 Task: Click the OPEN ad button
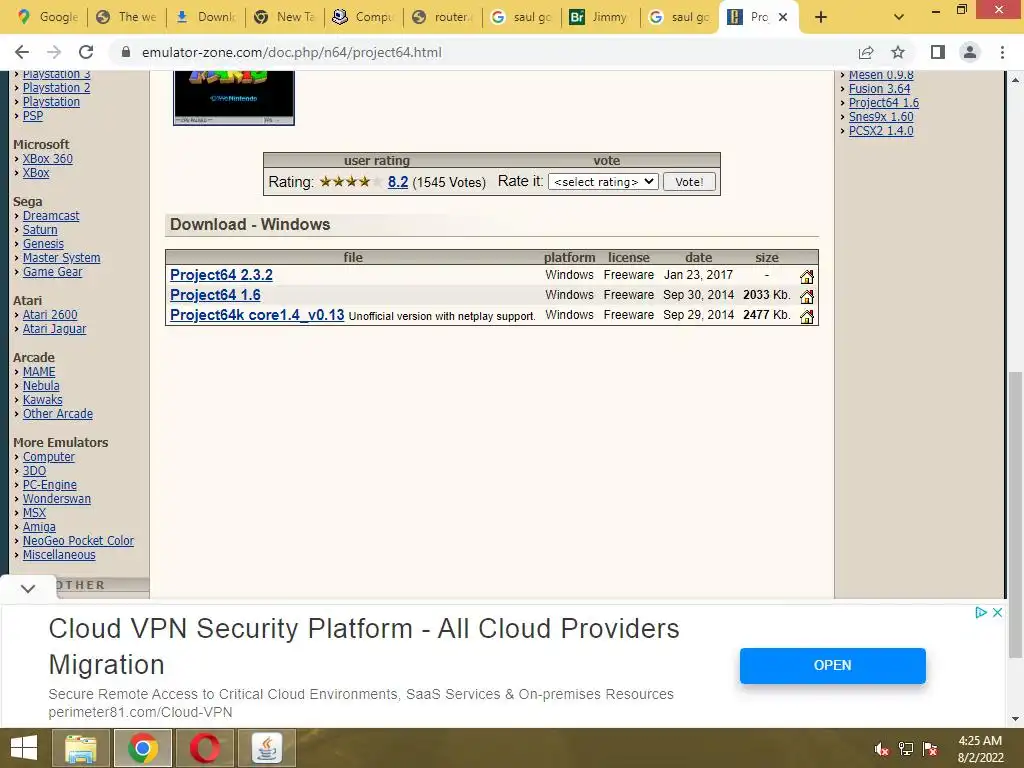point(833,665)
